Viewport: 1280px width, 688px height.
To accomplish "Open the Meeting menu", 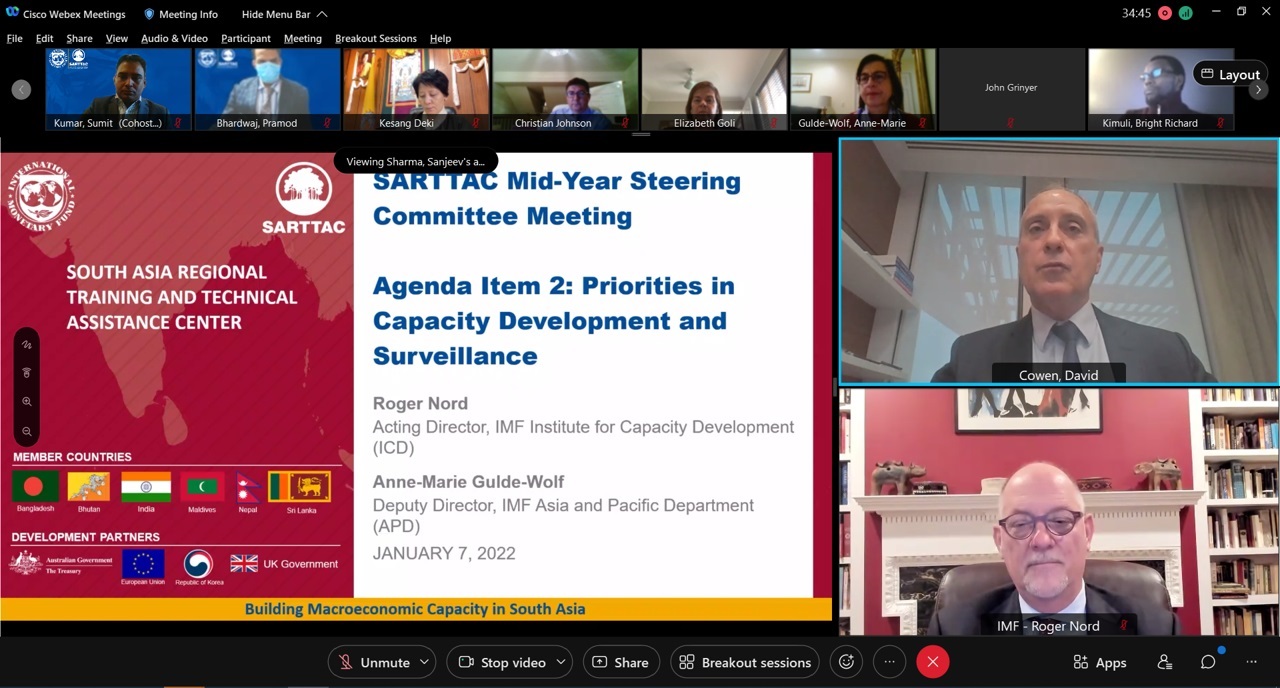I will coord(303,38).
